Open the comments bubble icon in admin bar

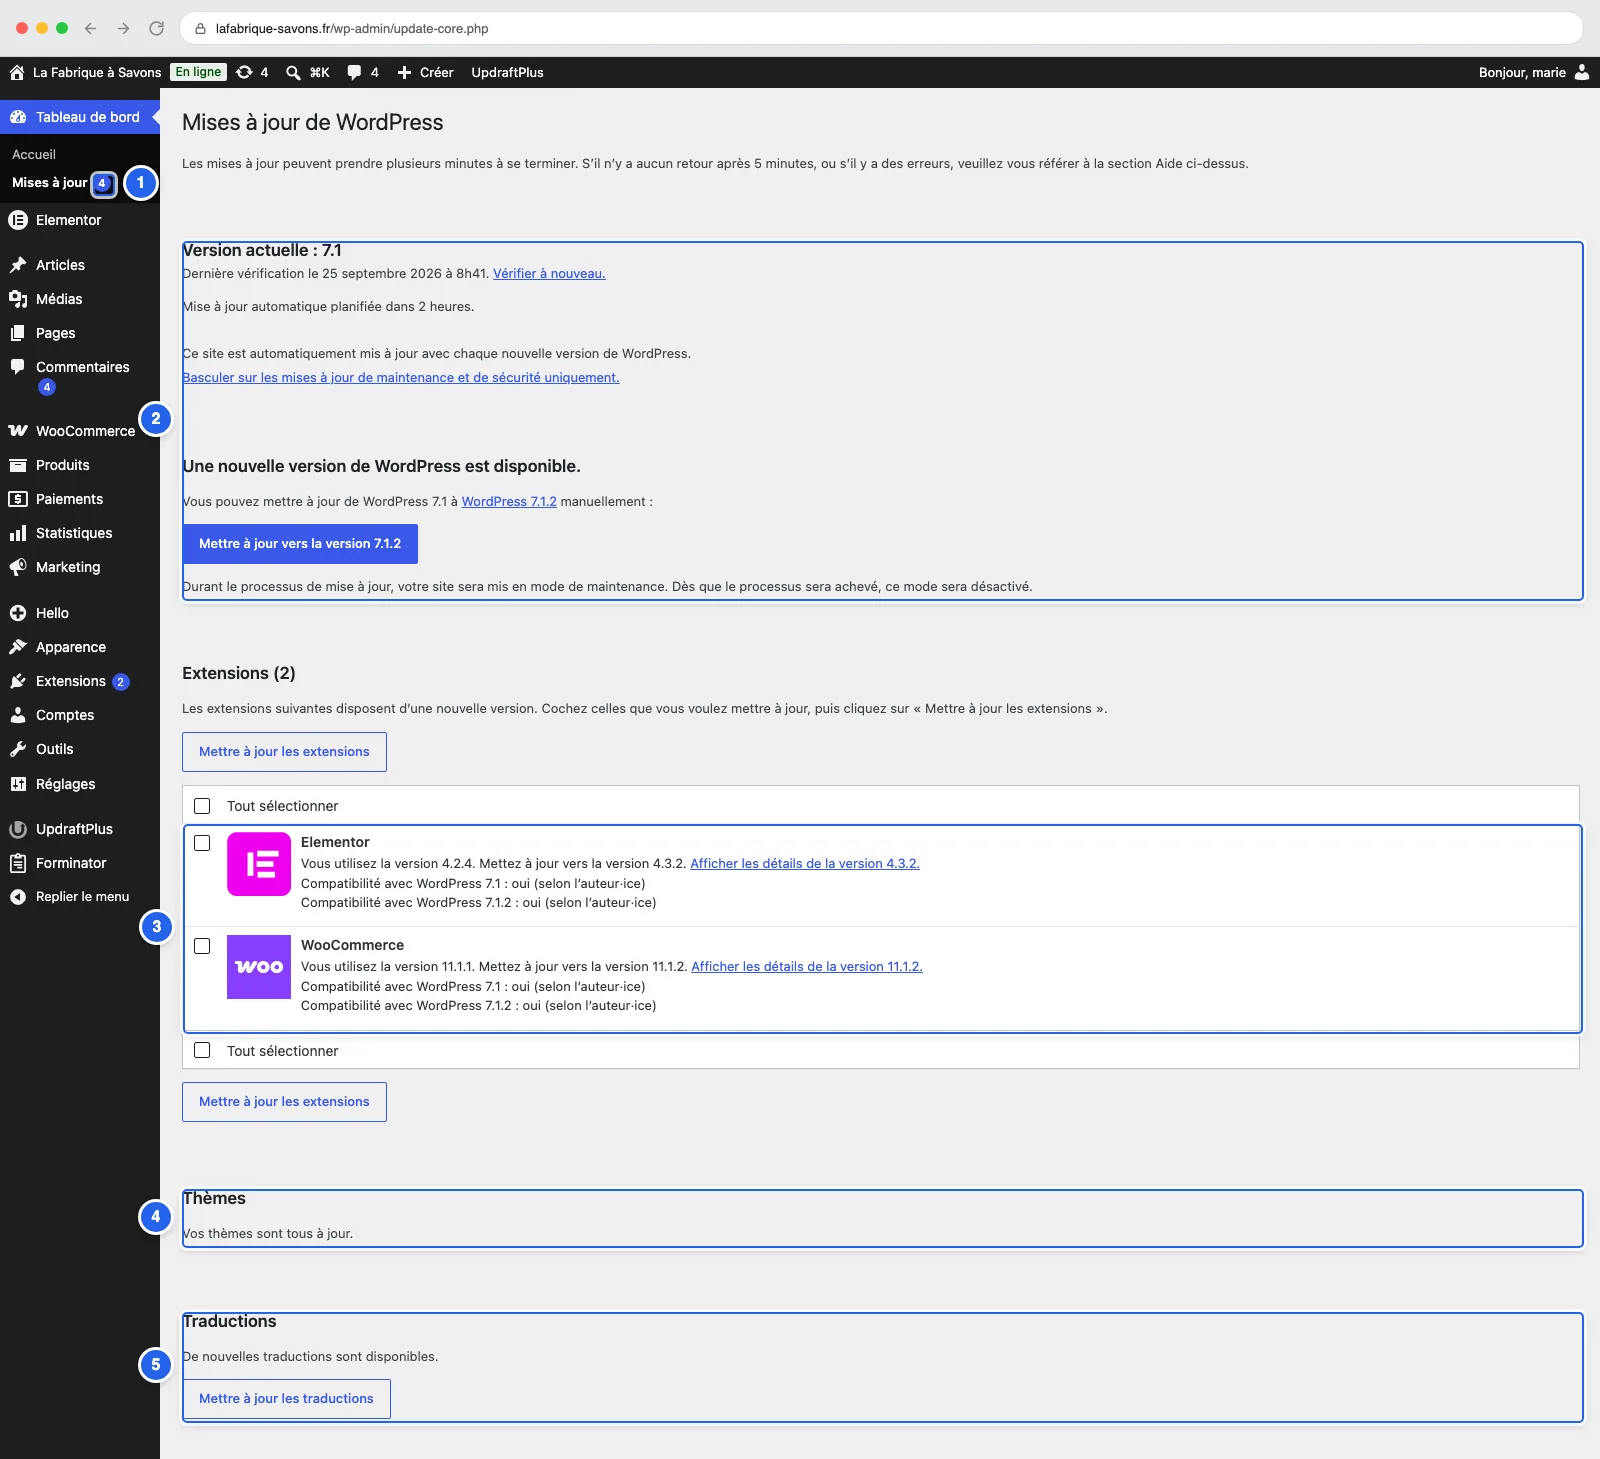point(354,72)
